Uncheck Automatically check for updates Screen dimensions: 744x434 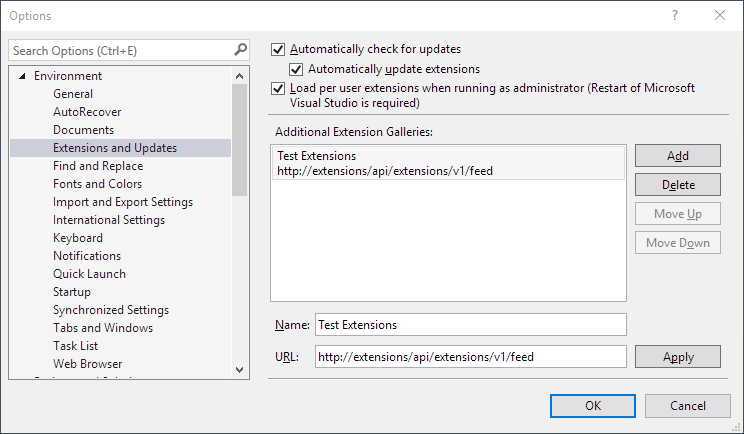[x=279, y=49]
